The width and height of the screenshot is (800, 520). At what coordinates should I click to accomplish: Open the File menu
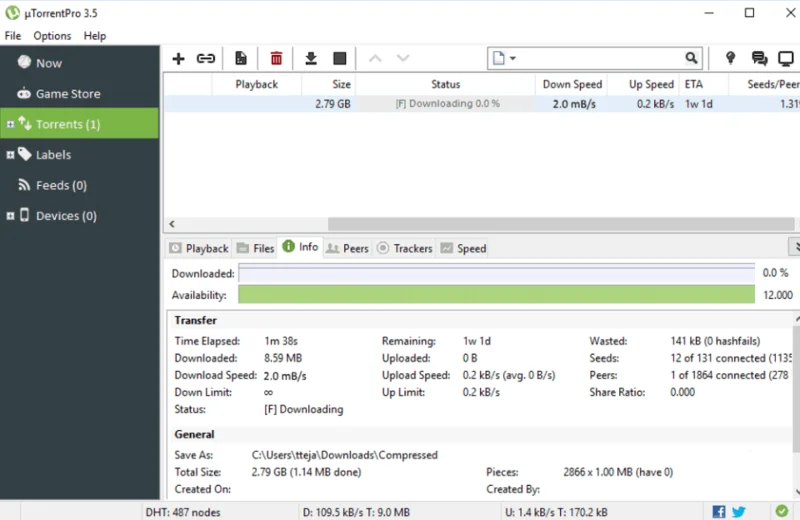(x=13, y=36)
